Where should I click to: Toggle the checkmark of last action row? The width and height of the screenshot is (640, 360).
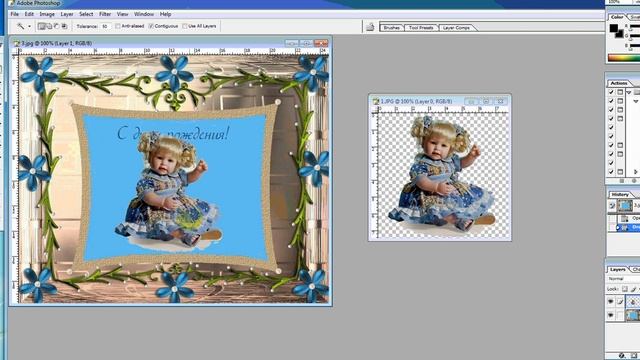click(x=611, y=172)
